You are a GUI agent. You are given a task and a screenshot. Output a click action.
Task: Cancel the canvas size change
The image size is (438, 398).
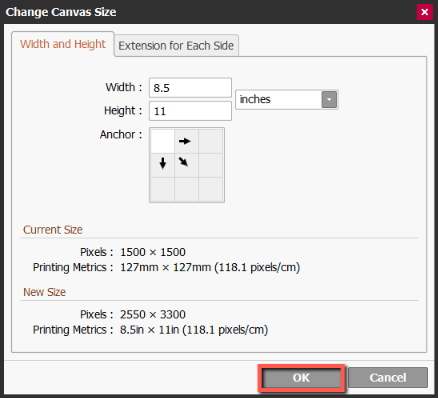(388, 378)
